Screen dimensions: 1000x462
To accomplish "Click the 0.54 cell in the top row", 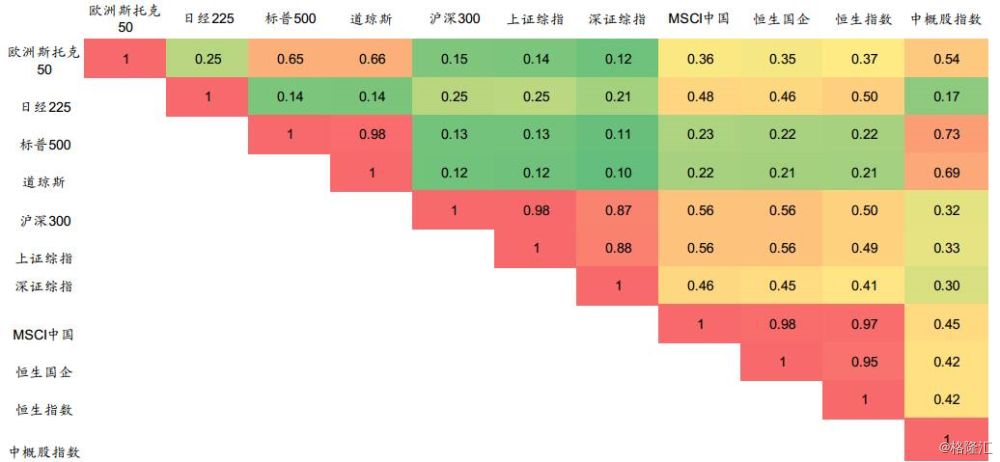I will coord(945,59).
